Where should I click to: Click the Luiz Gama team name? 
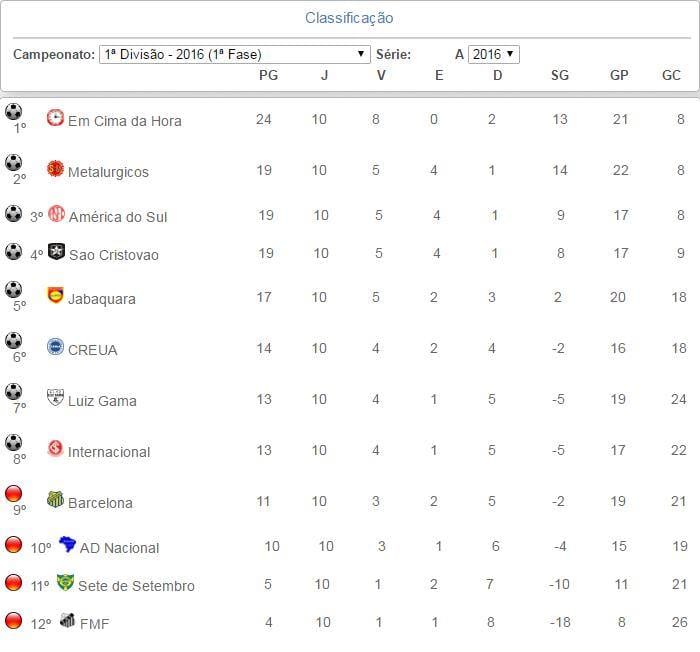(x=102, y=401)
